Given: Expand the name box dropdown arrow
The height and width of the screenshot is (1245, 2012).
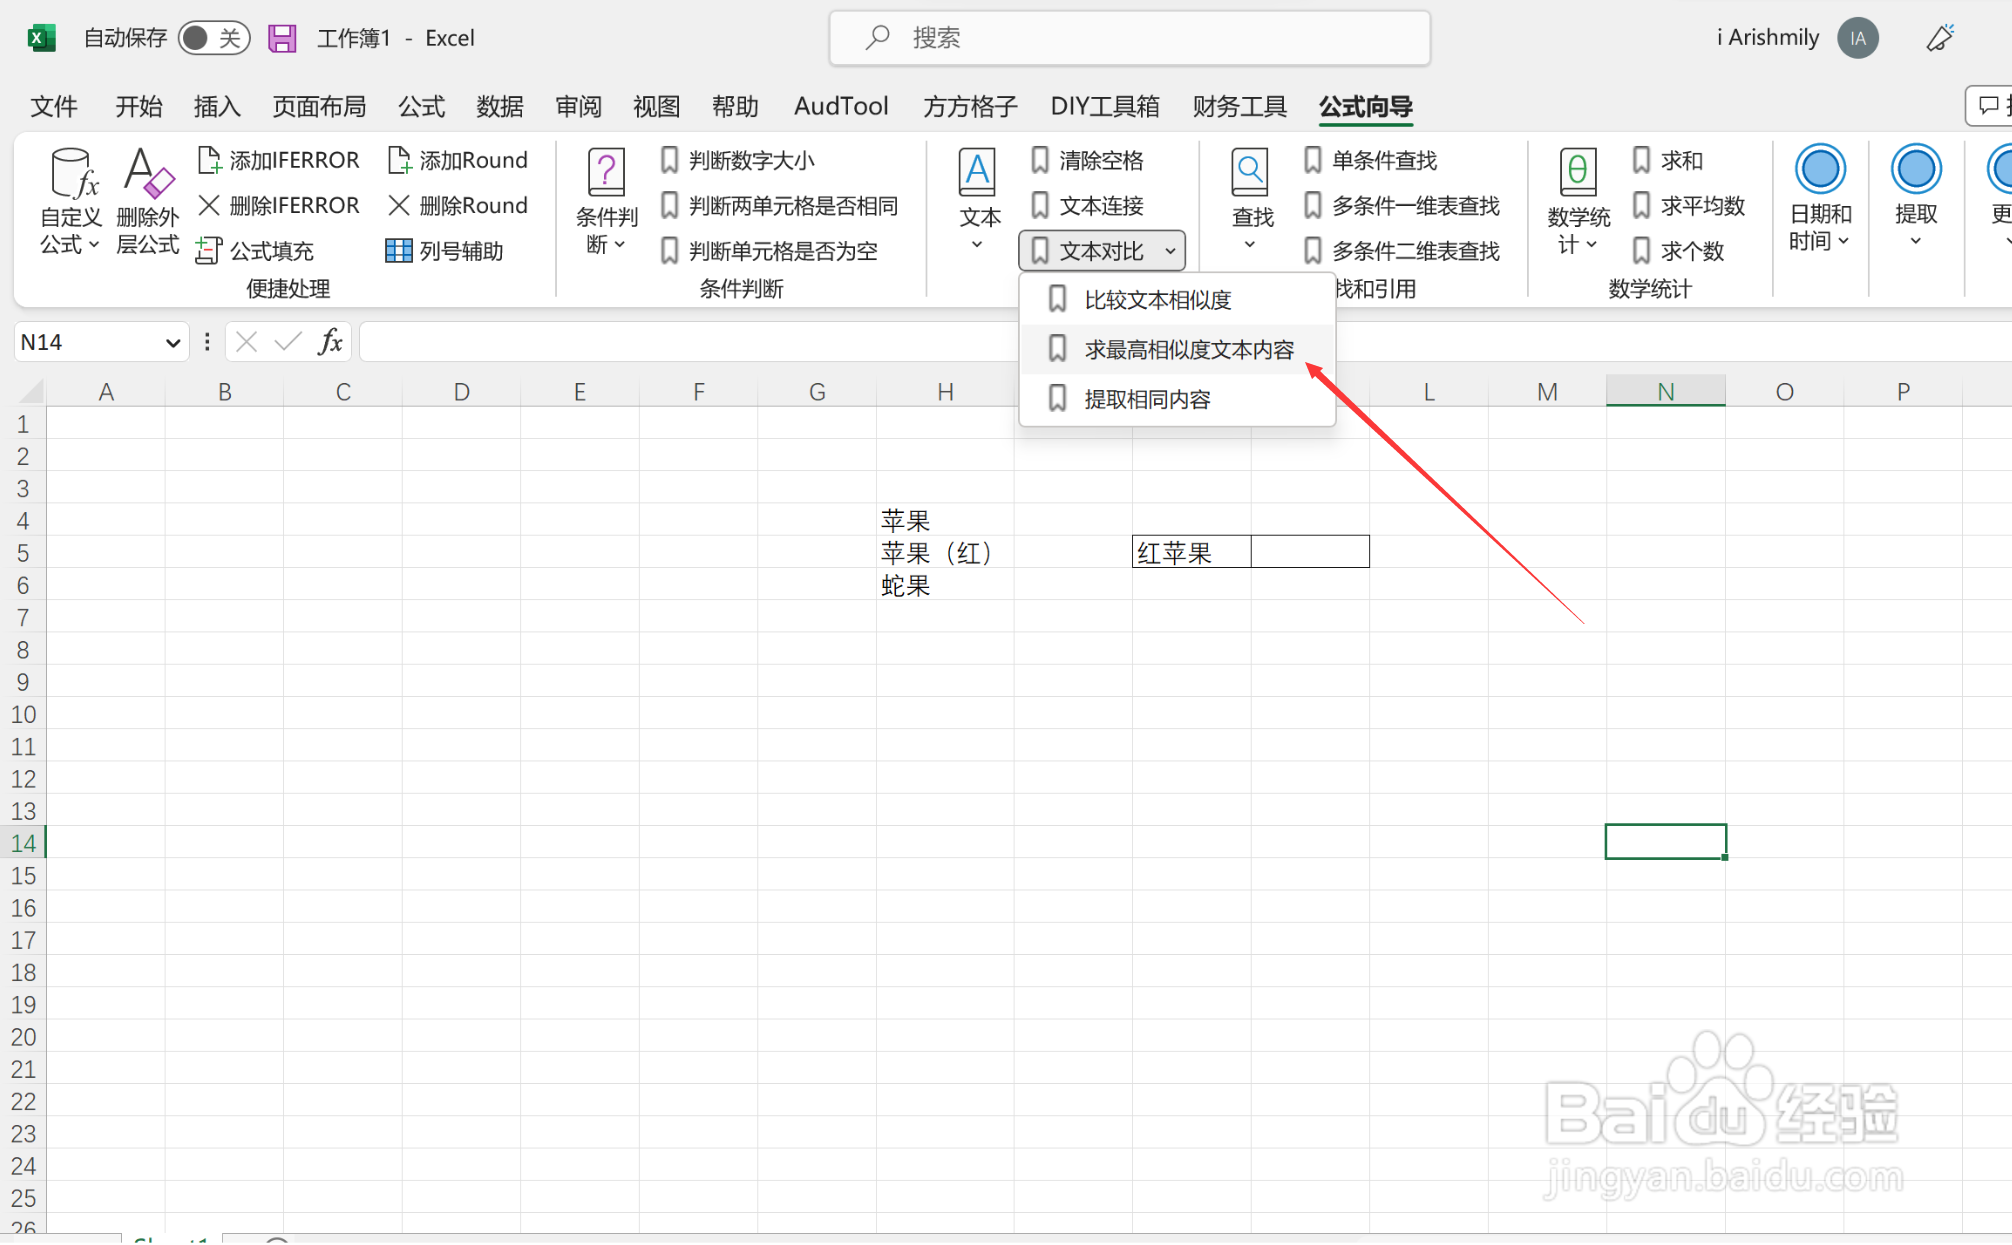Looking at the screenshot, I should pyautogui.click(x=172, y=343).
